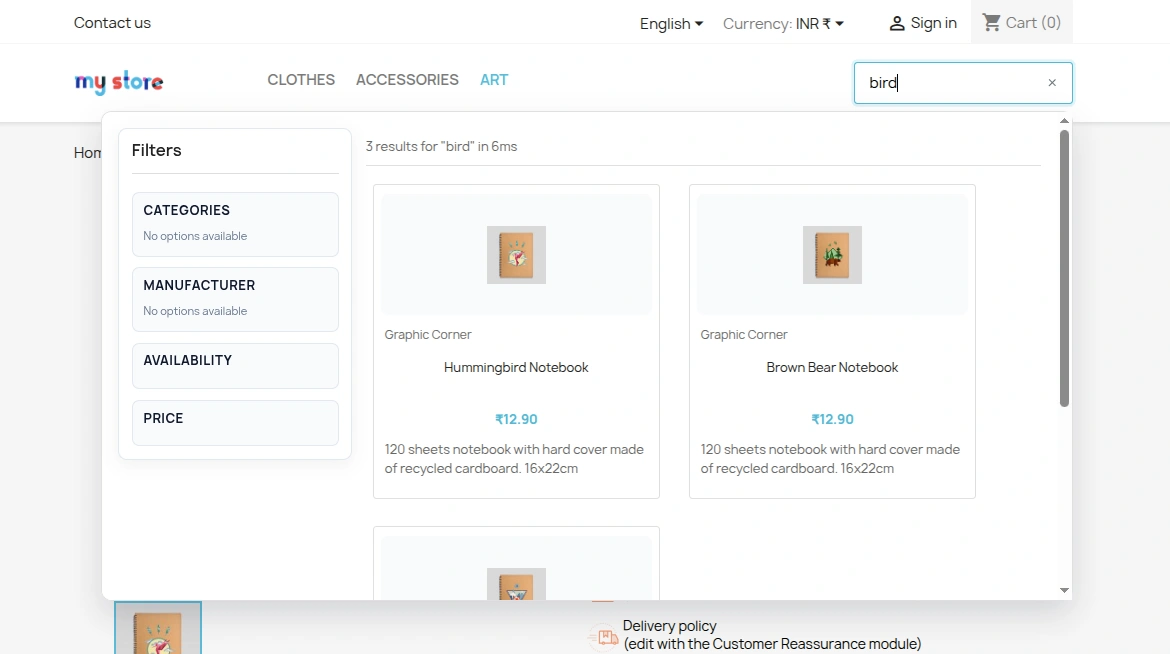This screenshot has height=654, width=1170.
Task: Click the Hummingbird Notebook ₹12.90 price
Action: coord(516,420)
